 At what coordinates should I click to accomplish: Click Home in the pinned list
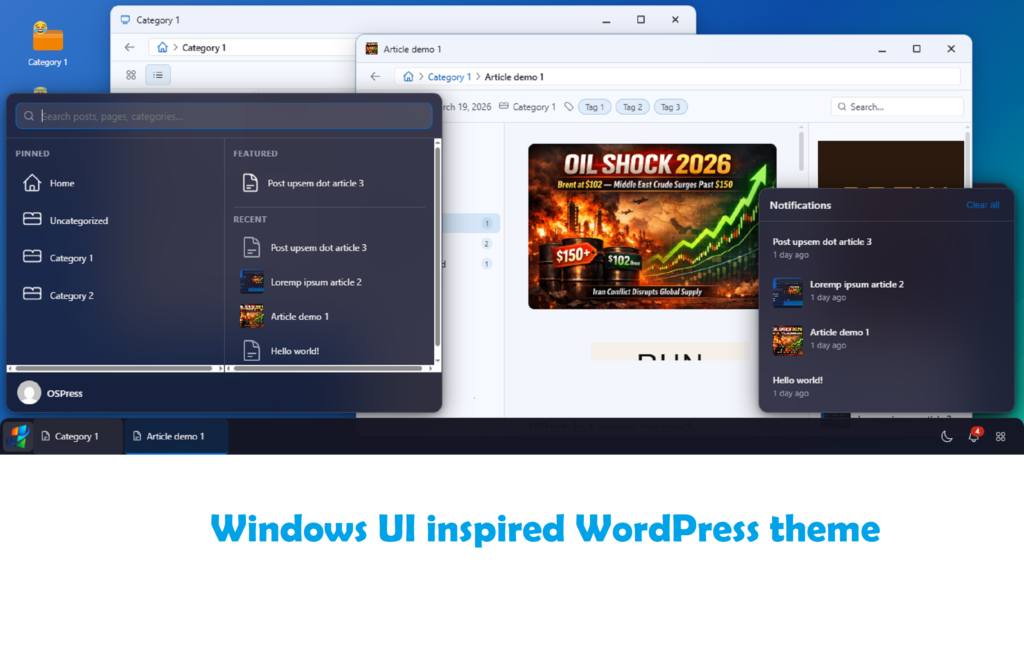point(62,183)
